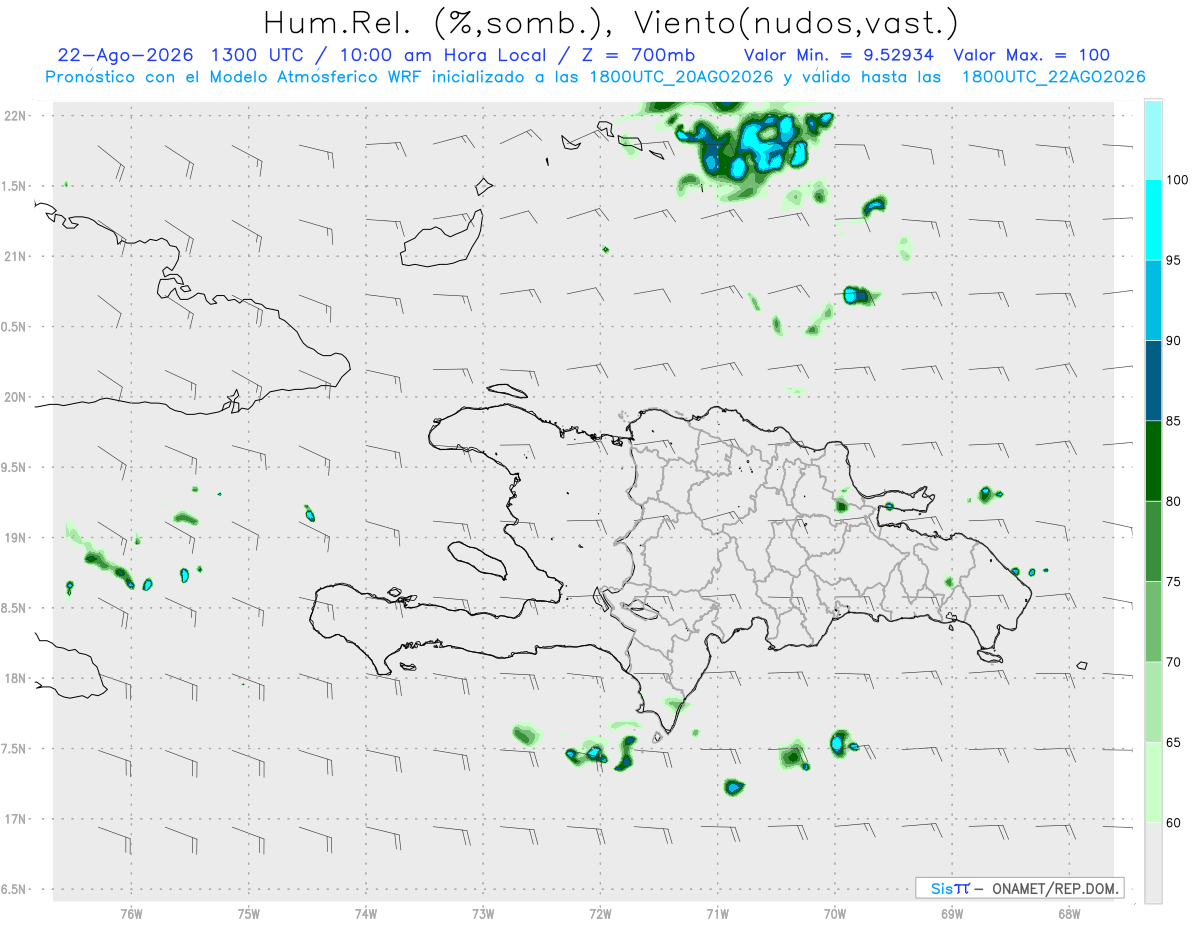Click the '8.5N' latitude label
The height and width of the screenshot is (927, 1200).
15,608
